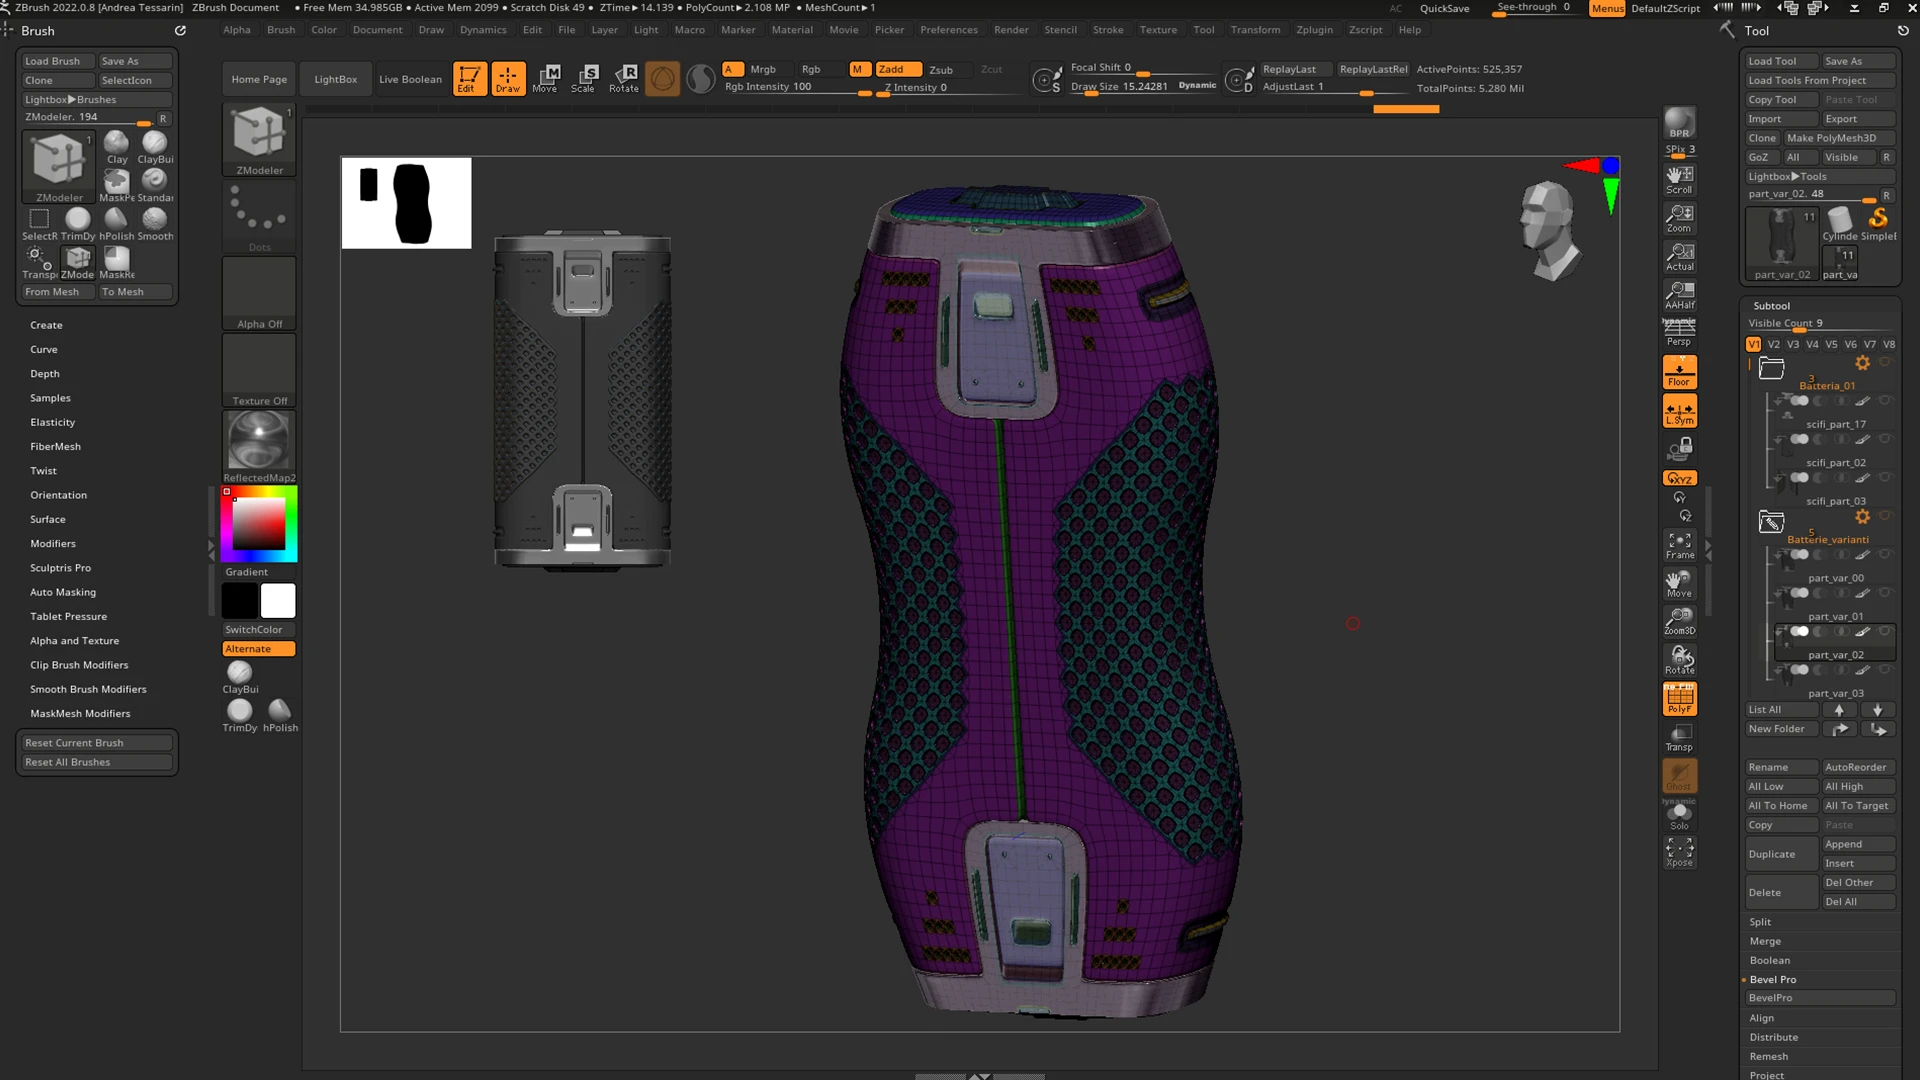
Task: Click the Frame mesh icon
Action: click(x=1679, y=545)
